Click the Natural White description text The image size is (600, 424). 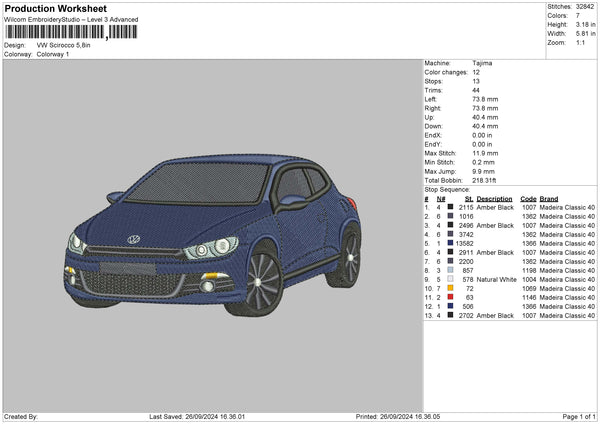tap(495, 279)
